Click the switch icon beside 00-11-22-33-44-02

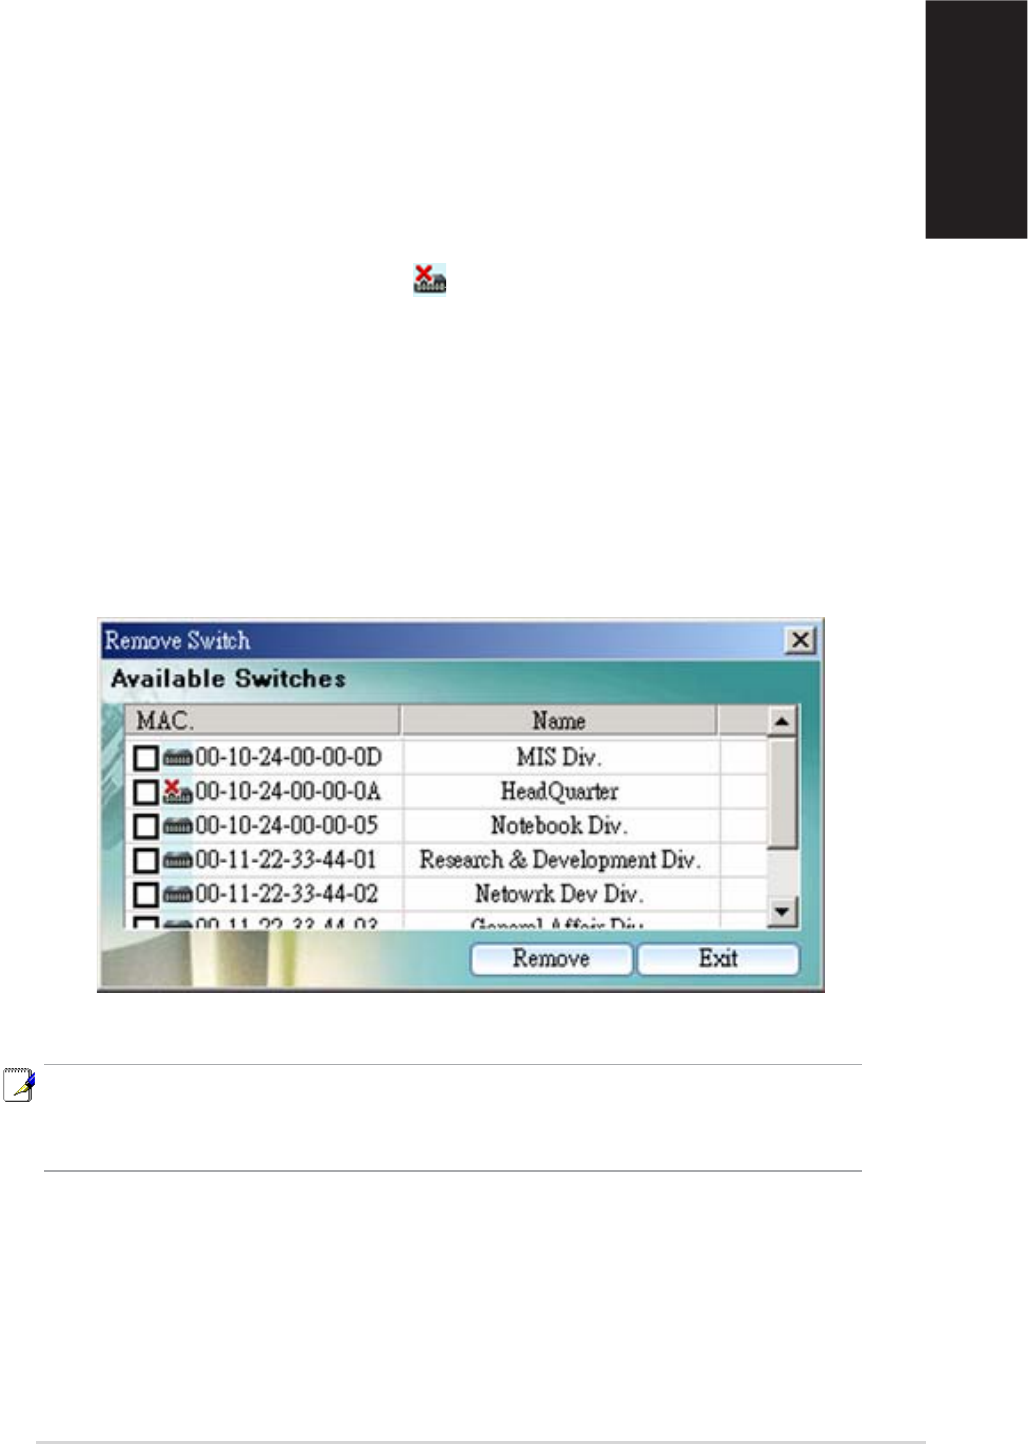[177, 895]
